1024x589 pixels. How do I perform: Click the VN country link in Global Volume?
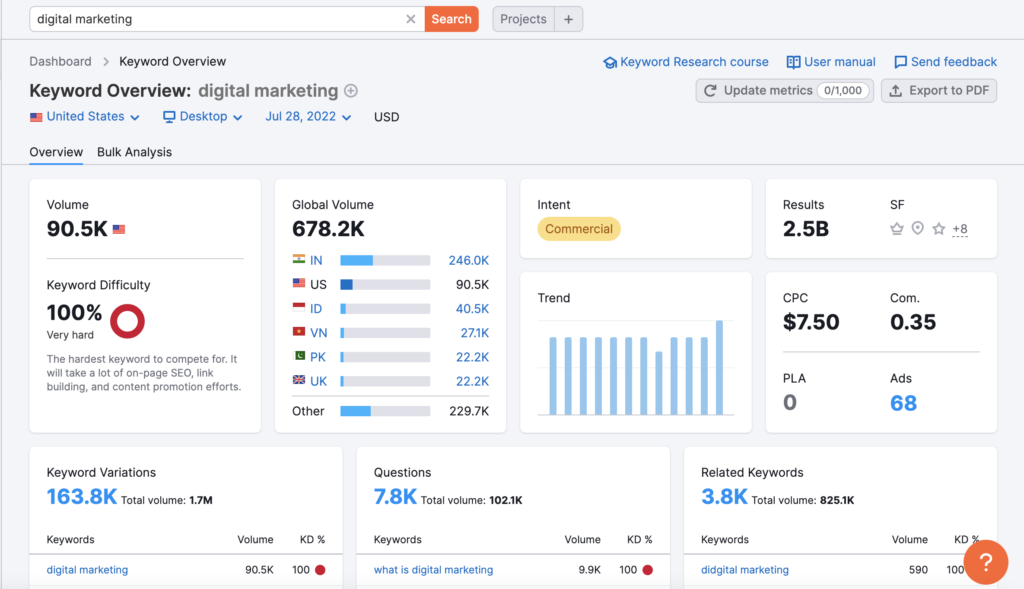(x=319, y=333)
